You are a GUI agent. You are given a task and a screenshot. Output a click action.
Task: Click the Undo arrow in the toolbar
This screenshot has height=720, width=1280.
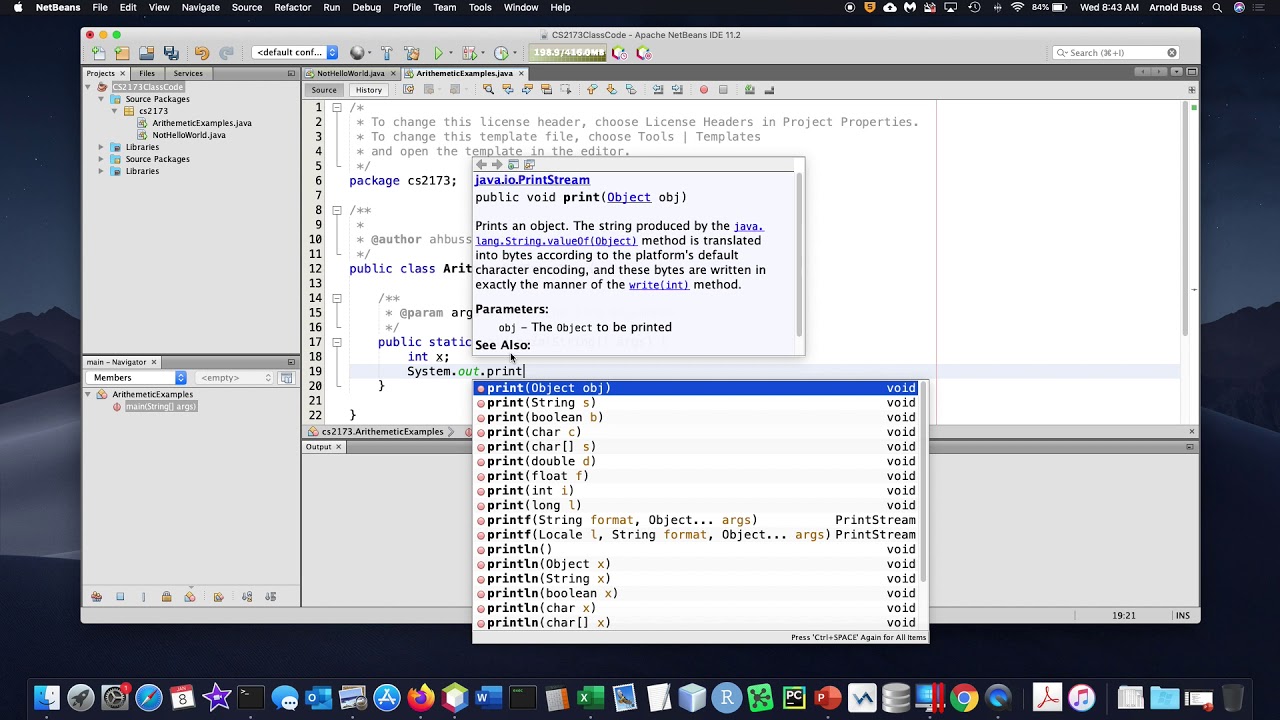[202, 53]
